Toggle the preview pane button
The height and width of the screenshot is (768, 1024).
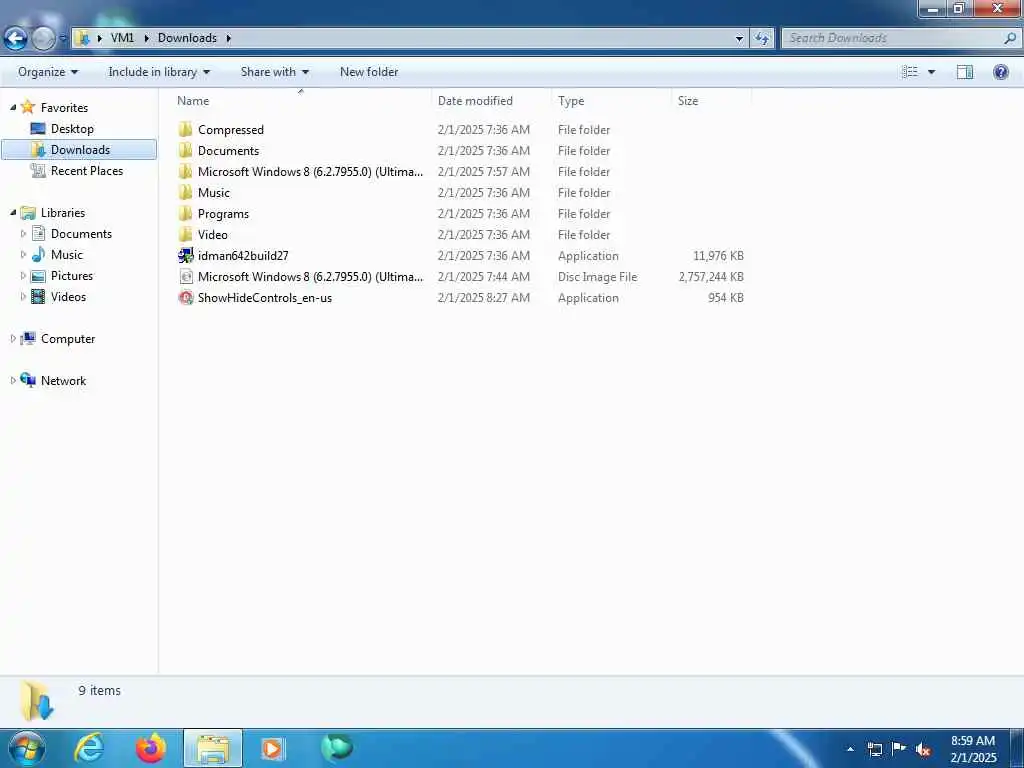tap(965, 72)
